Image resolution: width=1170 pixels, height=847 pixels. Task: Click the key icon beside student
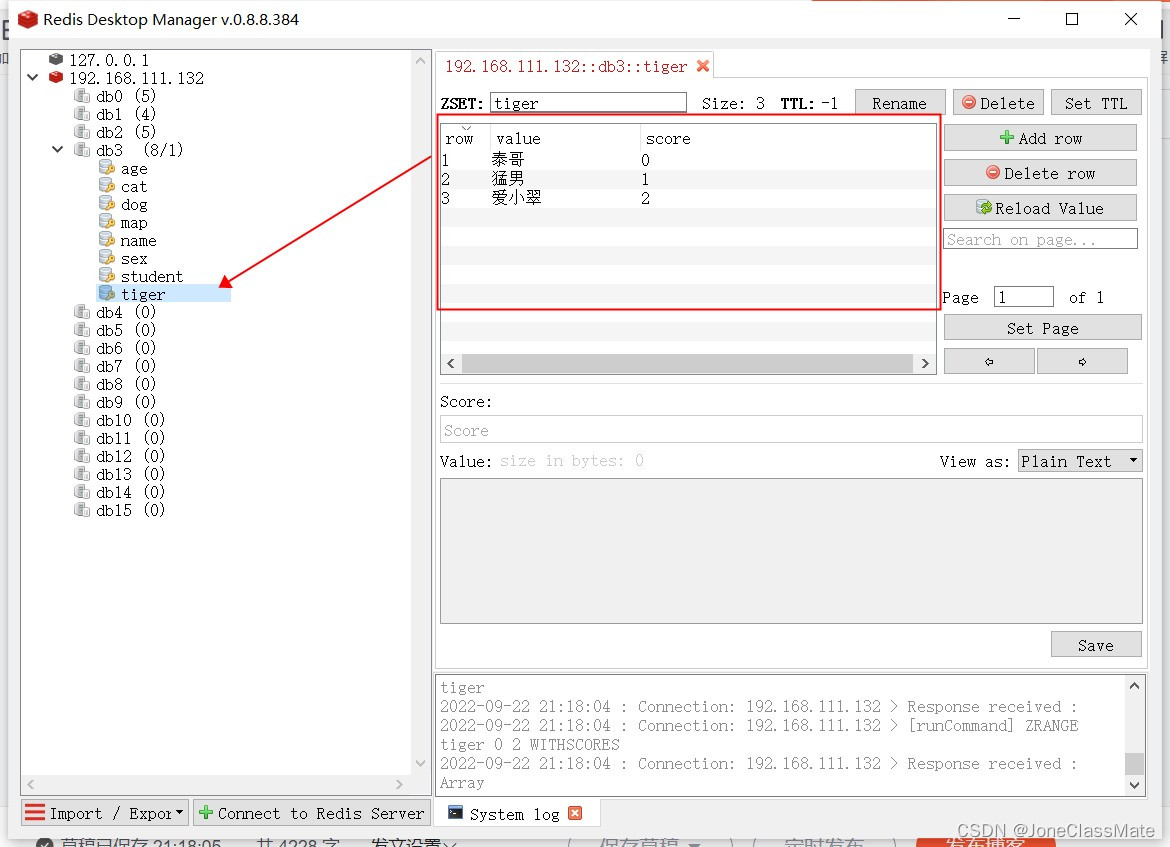point(107,275)
